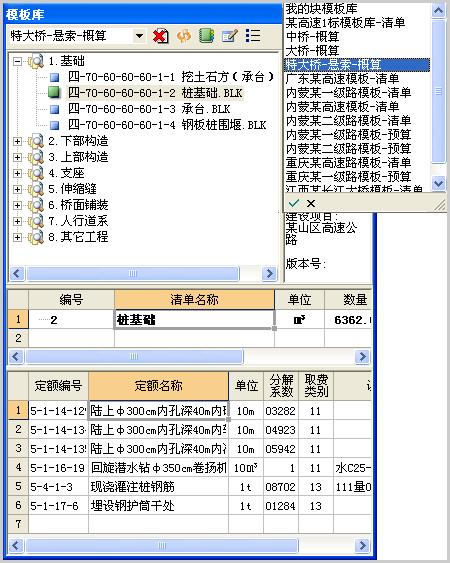Confirm selection with the green checkmark
450x563 pixels.
pos(294,203)
